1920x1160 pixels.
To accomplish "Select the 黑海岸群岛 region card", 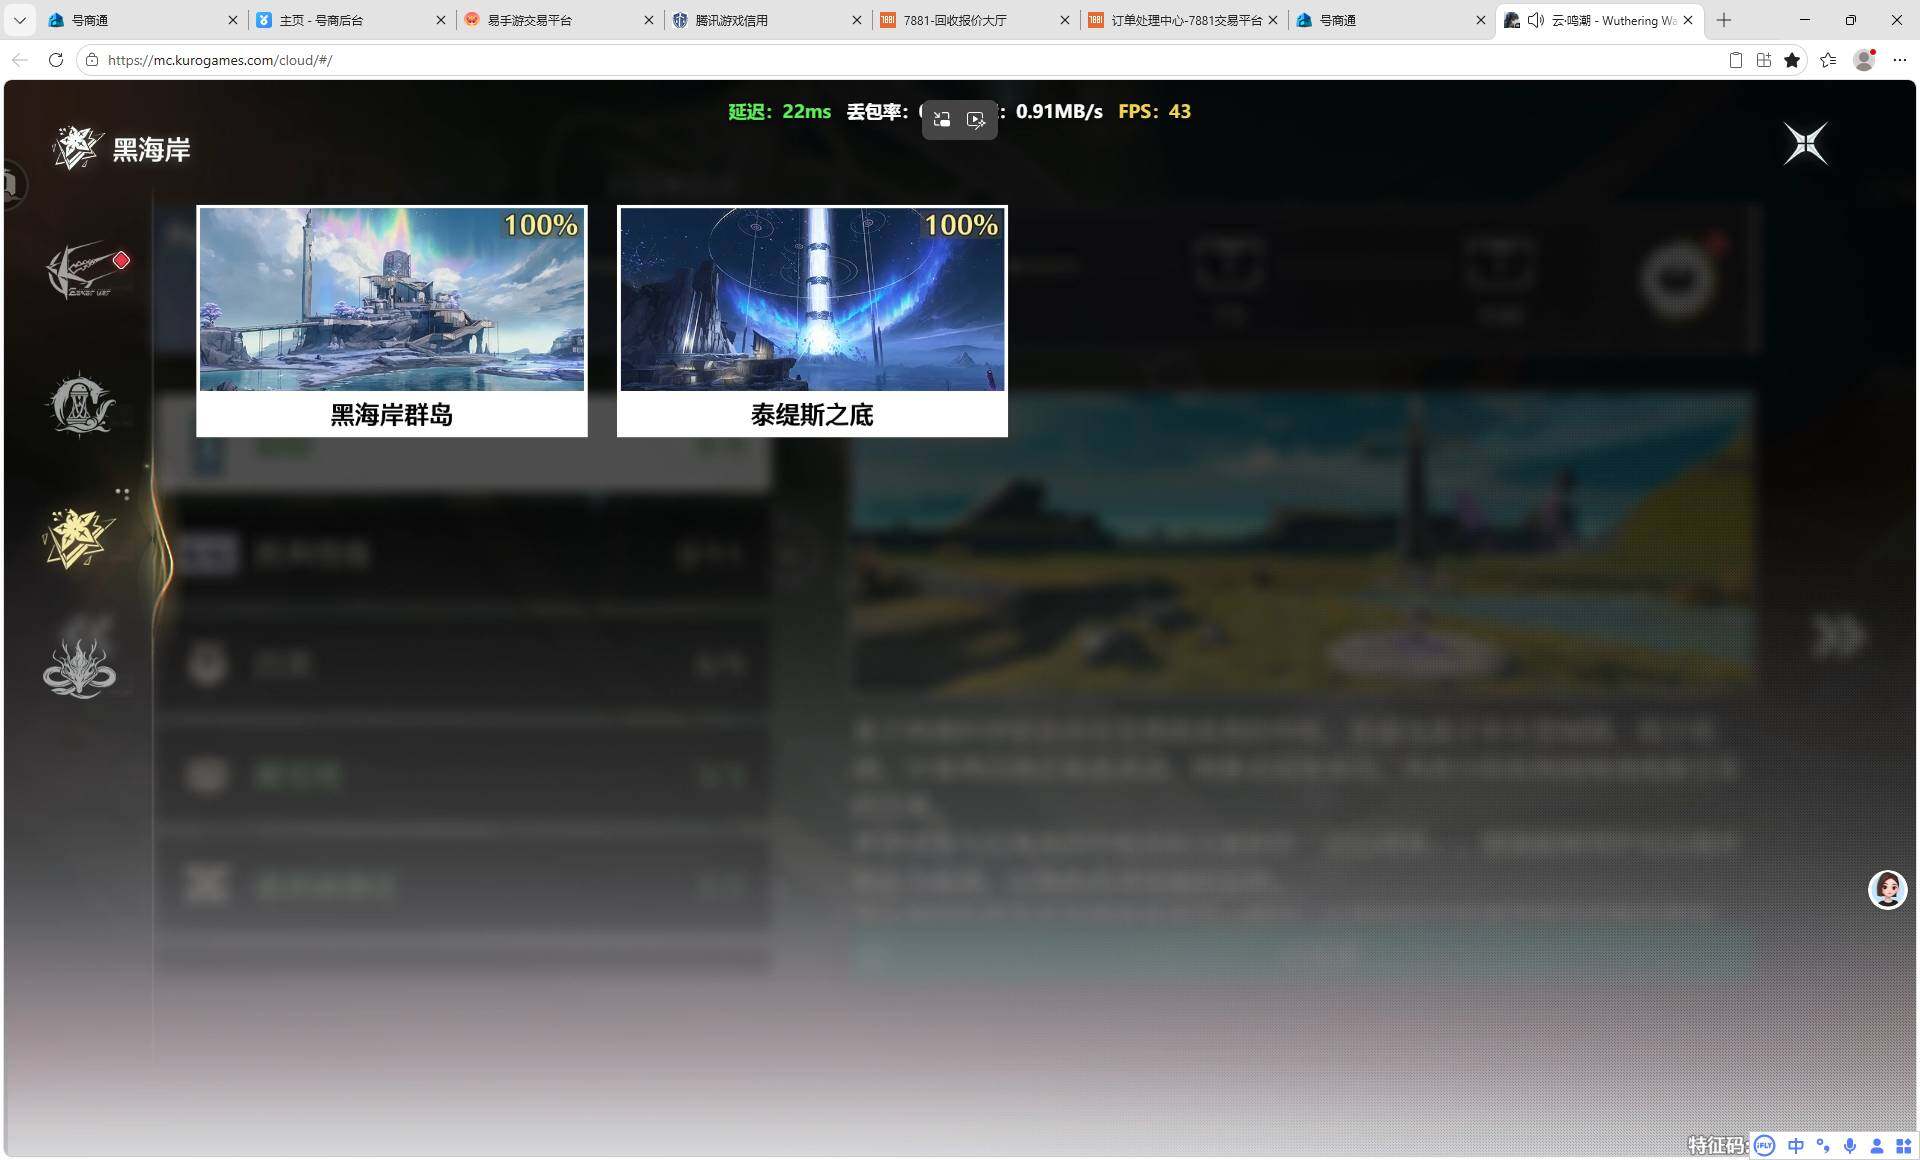I will (x=392, y=321).
